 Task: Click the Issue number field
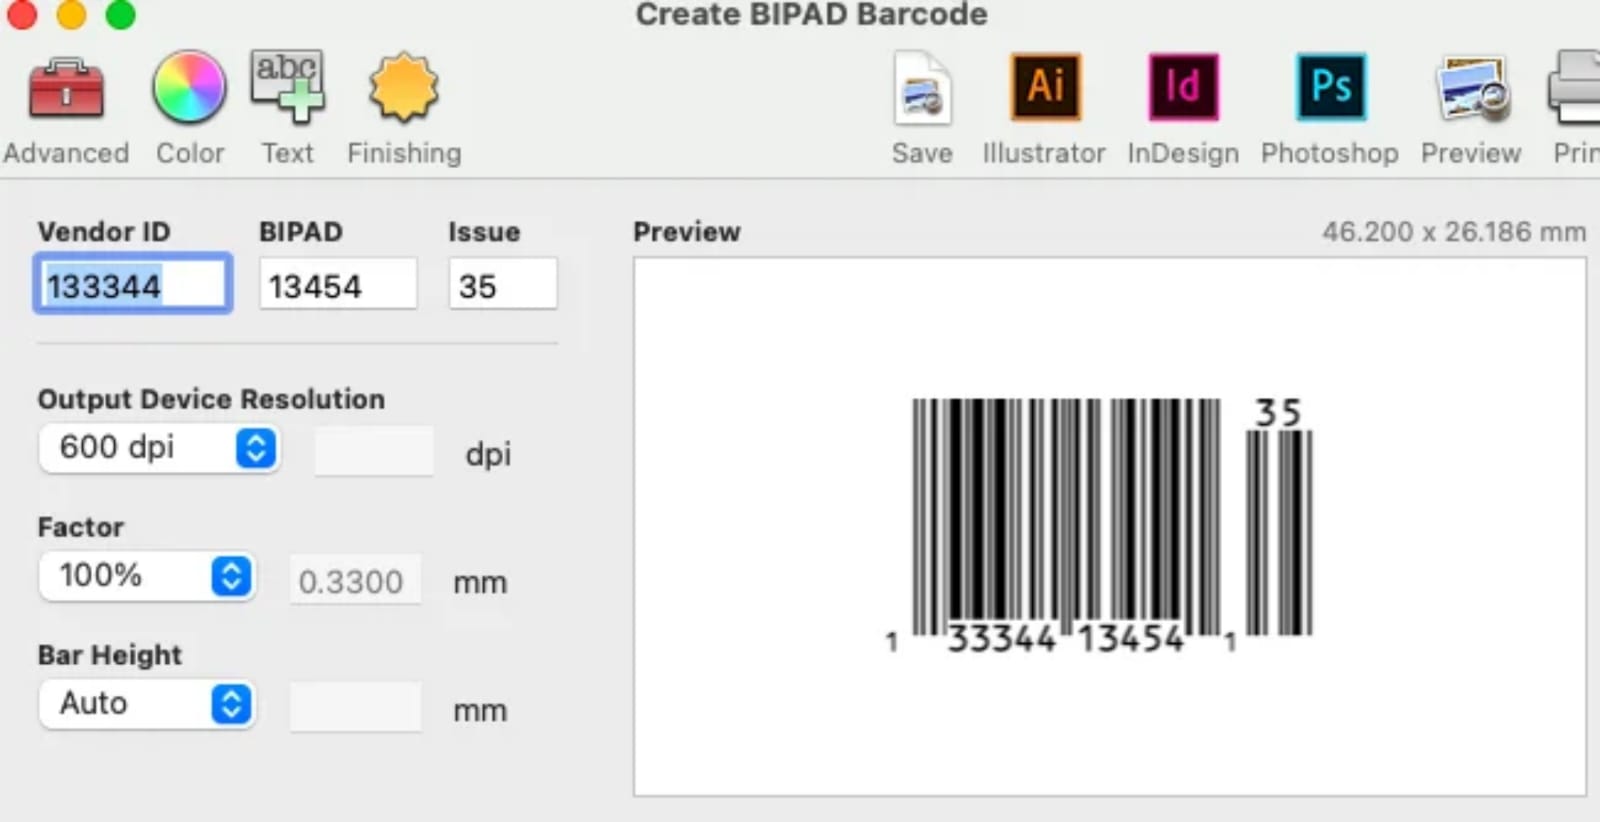(503, 285)
